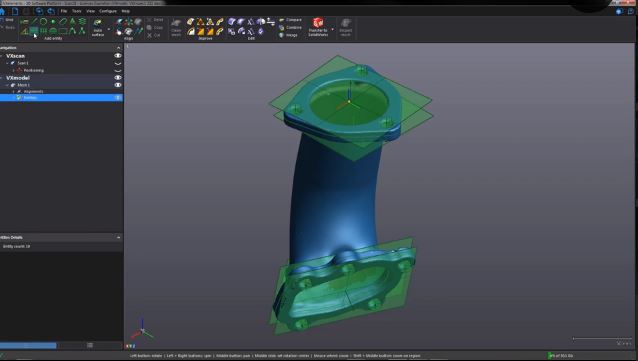Image resolution: width=638 pixels, height=361 pixels.
Task: Select the line entity tool
Action: (34, 21)
